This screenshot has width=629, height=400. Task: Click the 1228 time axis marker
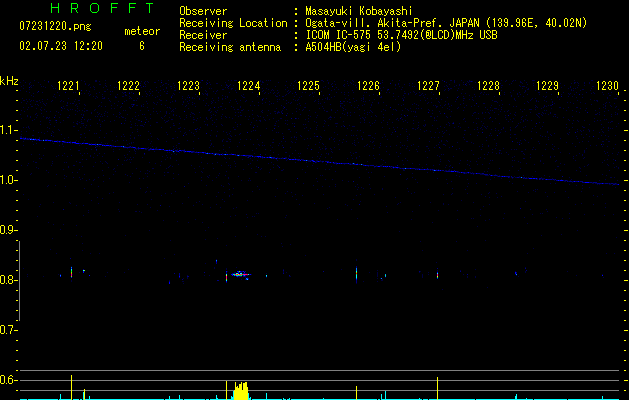(488, 86)
